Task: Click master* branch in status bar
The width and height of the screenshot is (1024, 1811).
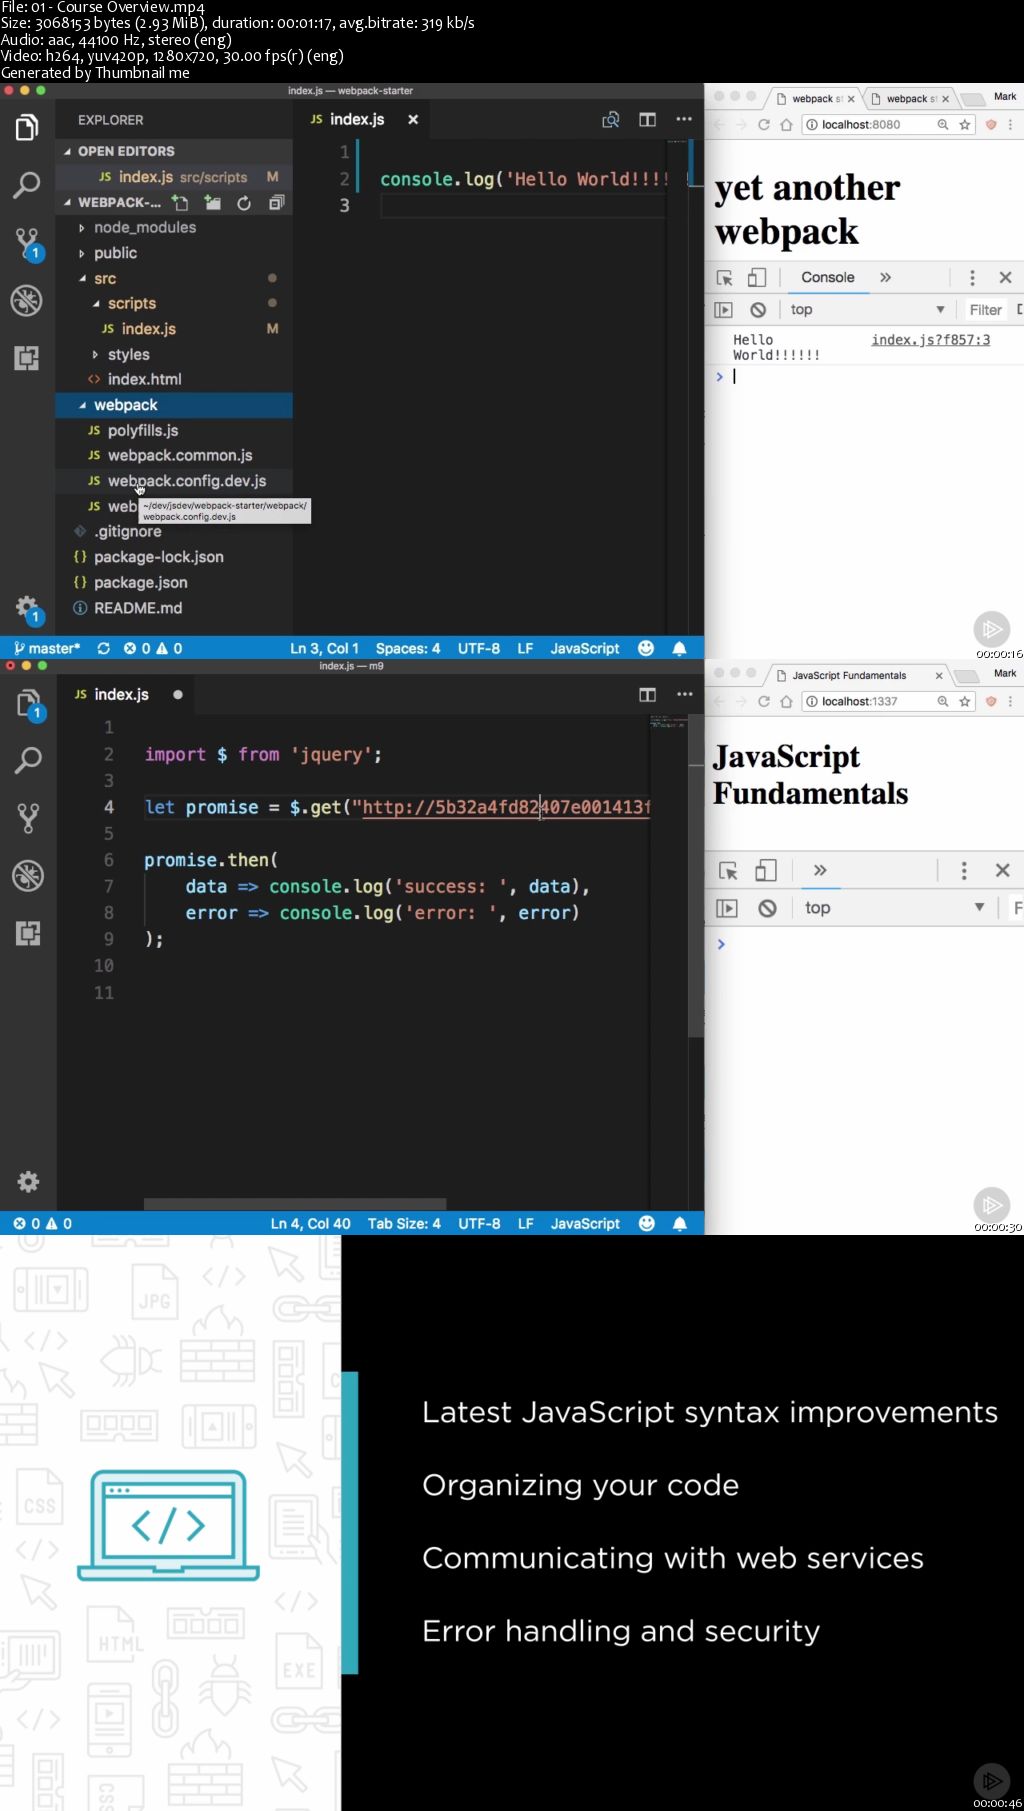Action: point(47,648)
